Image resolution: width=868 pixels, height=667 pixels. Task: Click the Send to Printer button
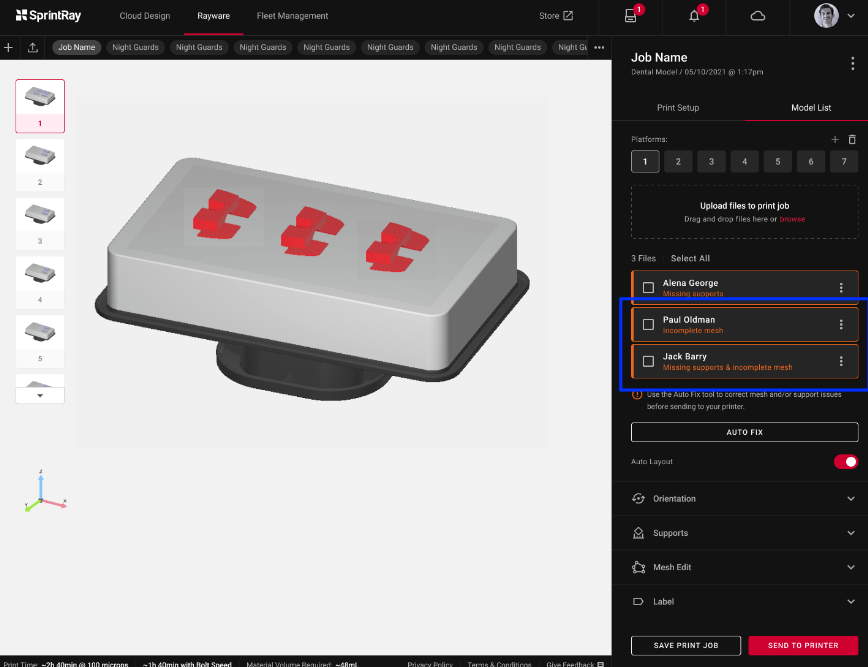tap(803, 645)
